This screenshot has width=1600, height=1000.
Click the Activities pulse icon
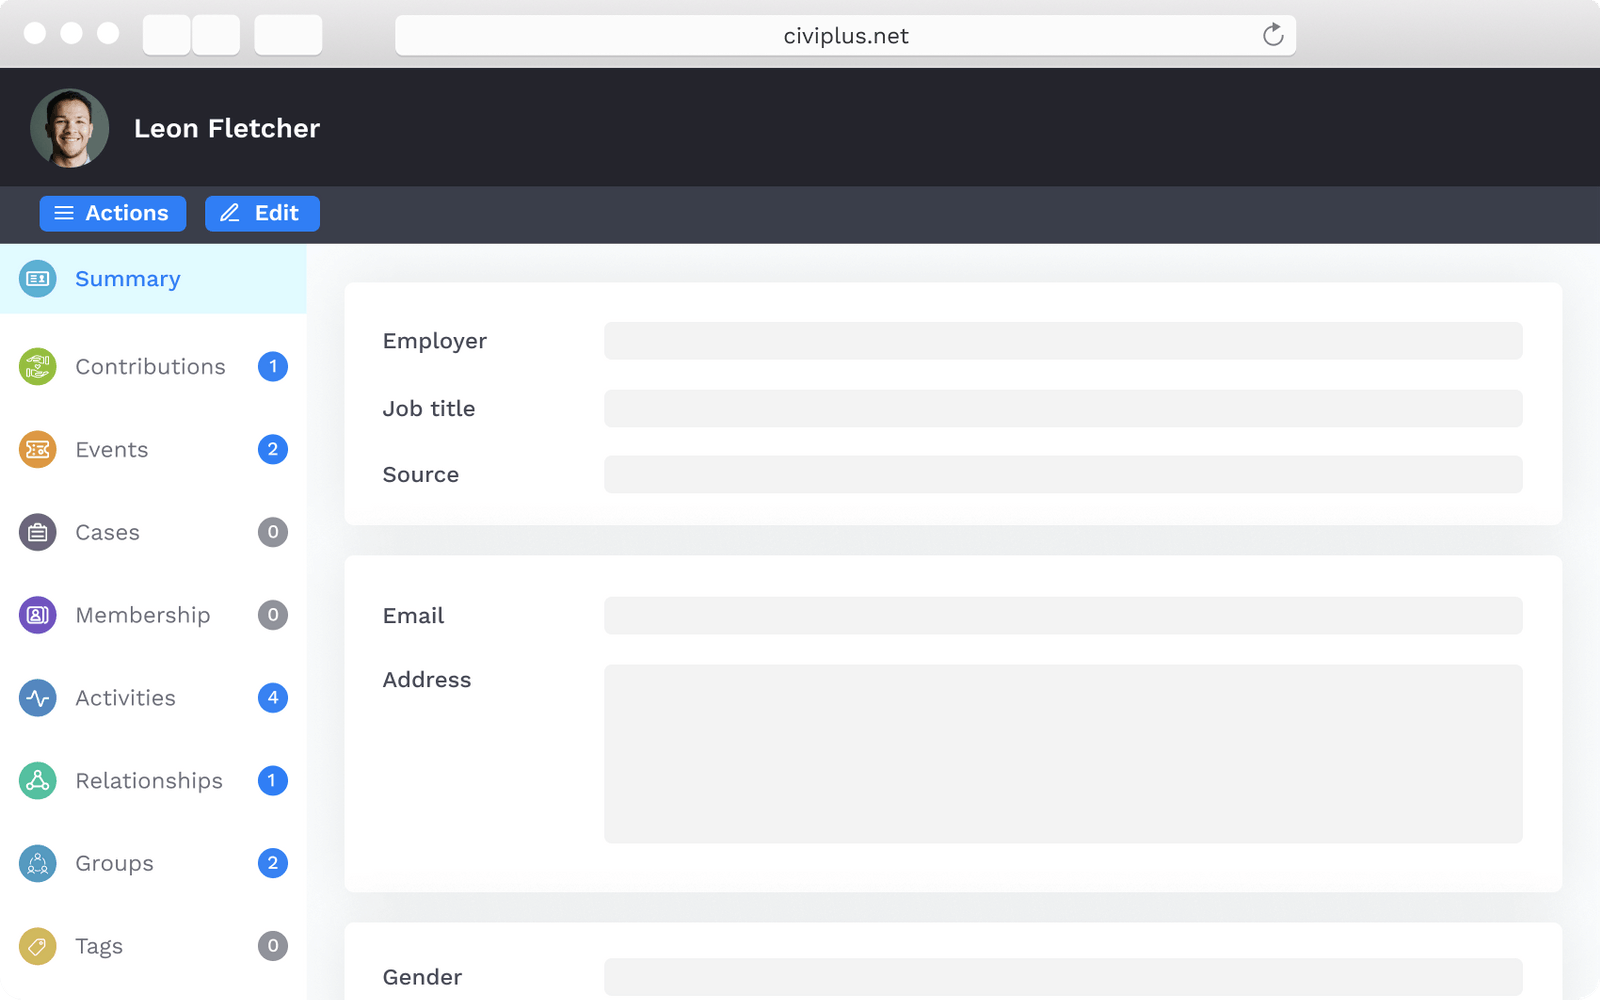(37, 697)
